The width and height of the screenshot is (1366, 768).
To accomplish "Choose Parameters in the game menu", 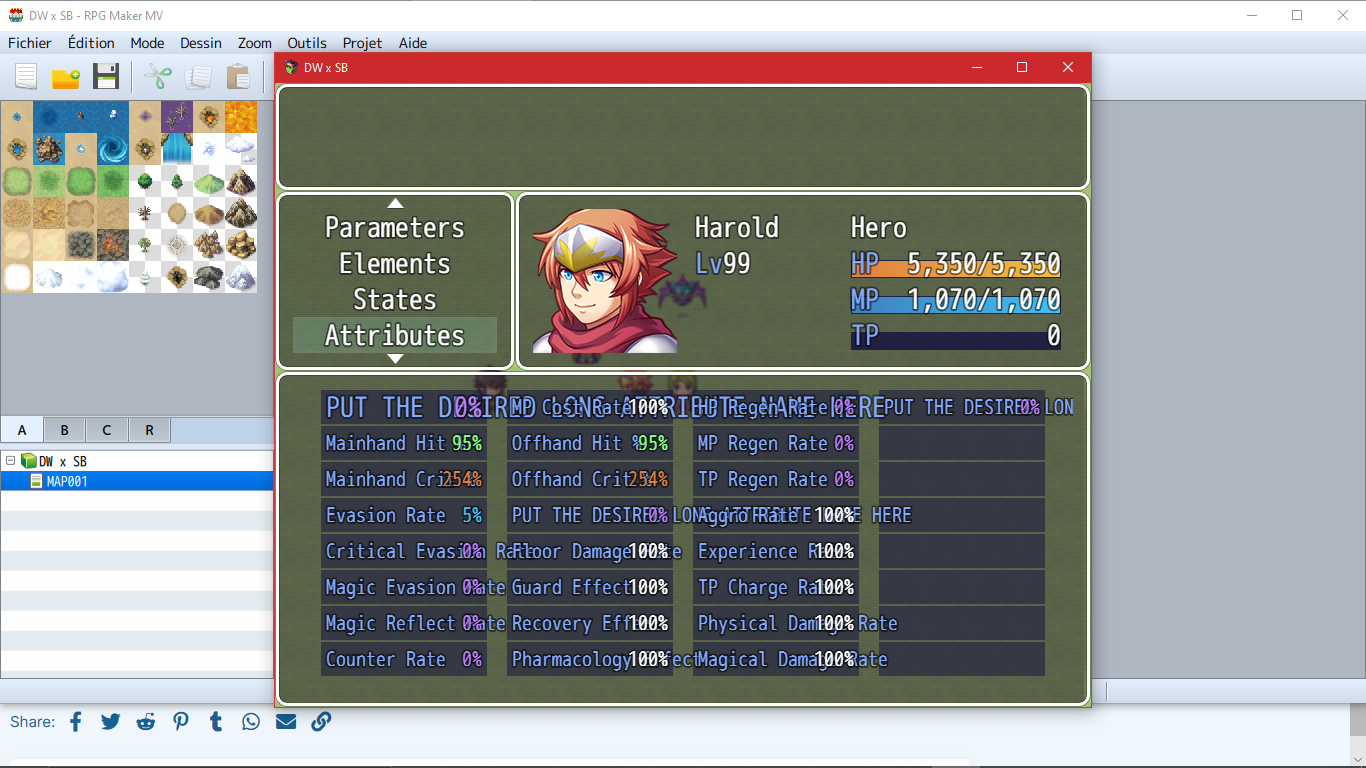I will pos(395,227).
